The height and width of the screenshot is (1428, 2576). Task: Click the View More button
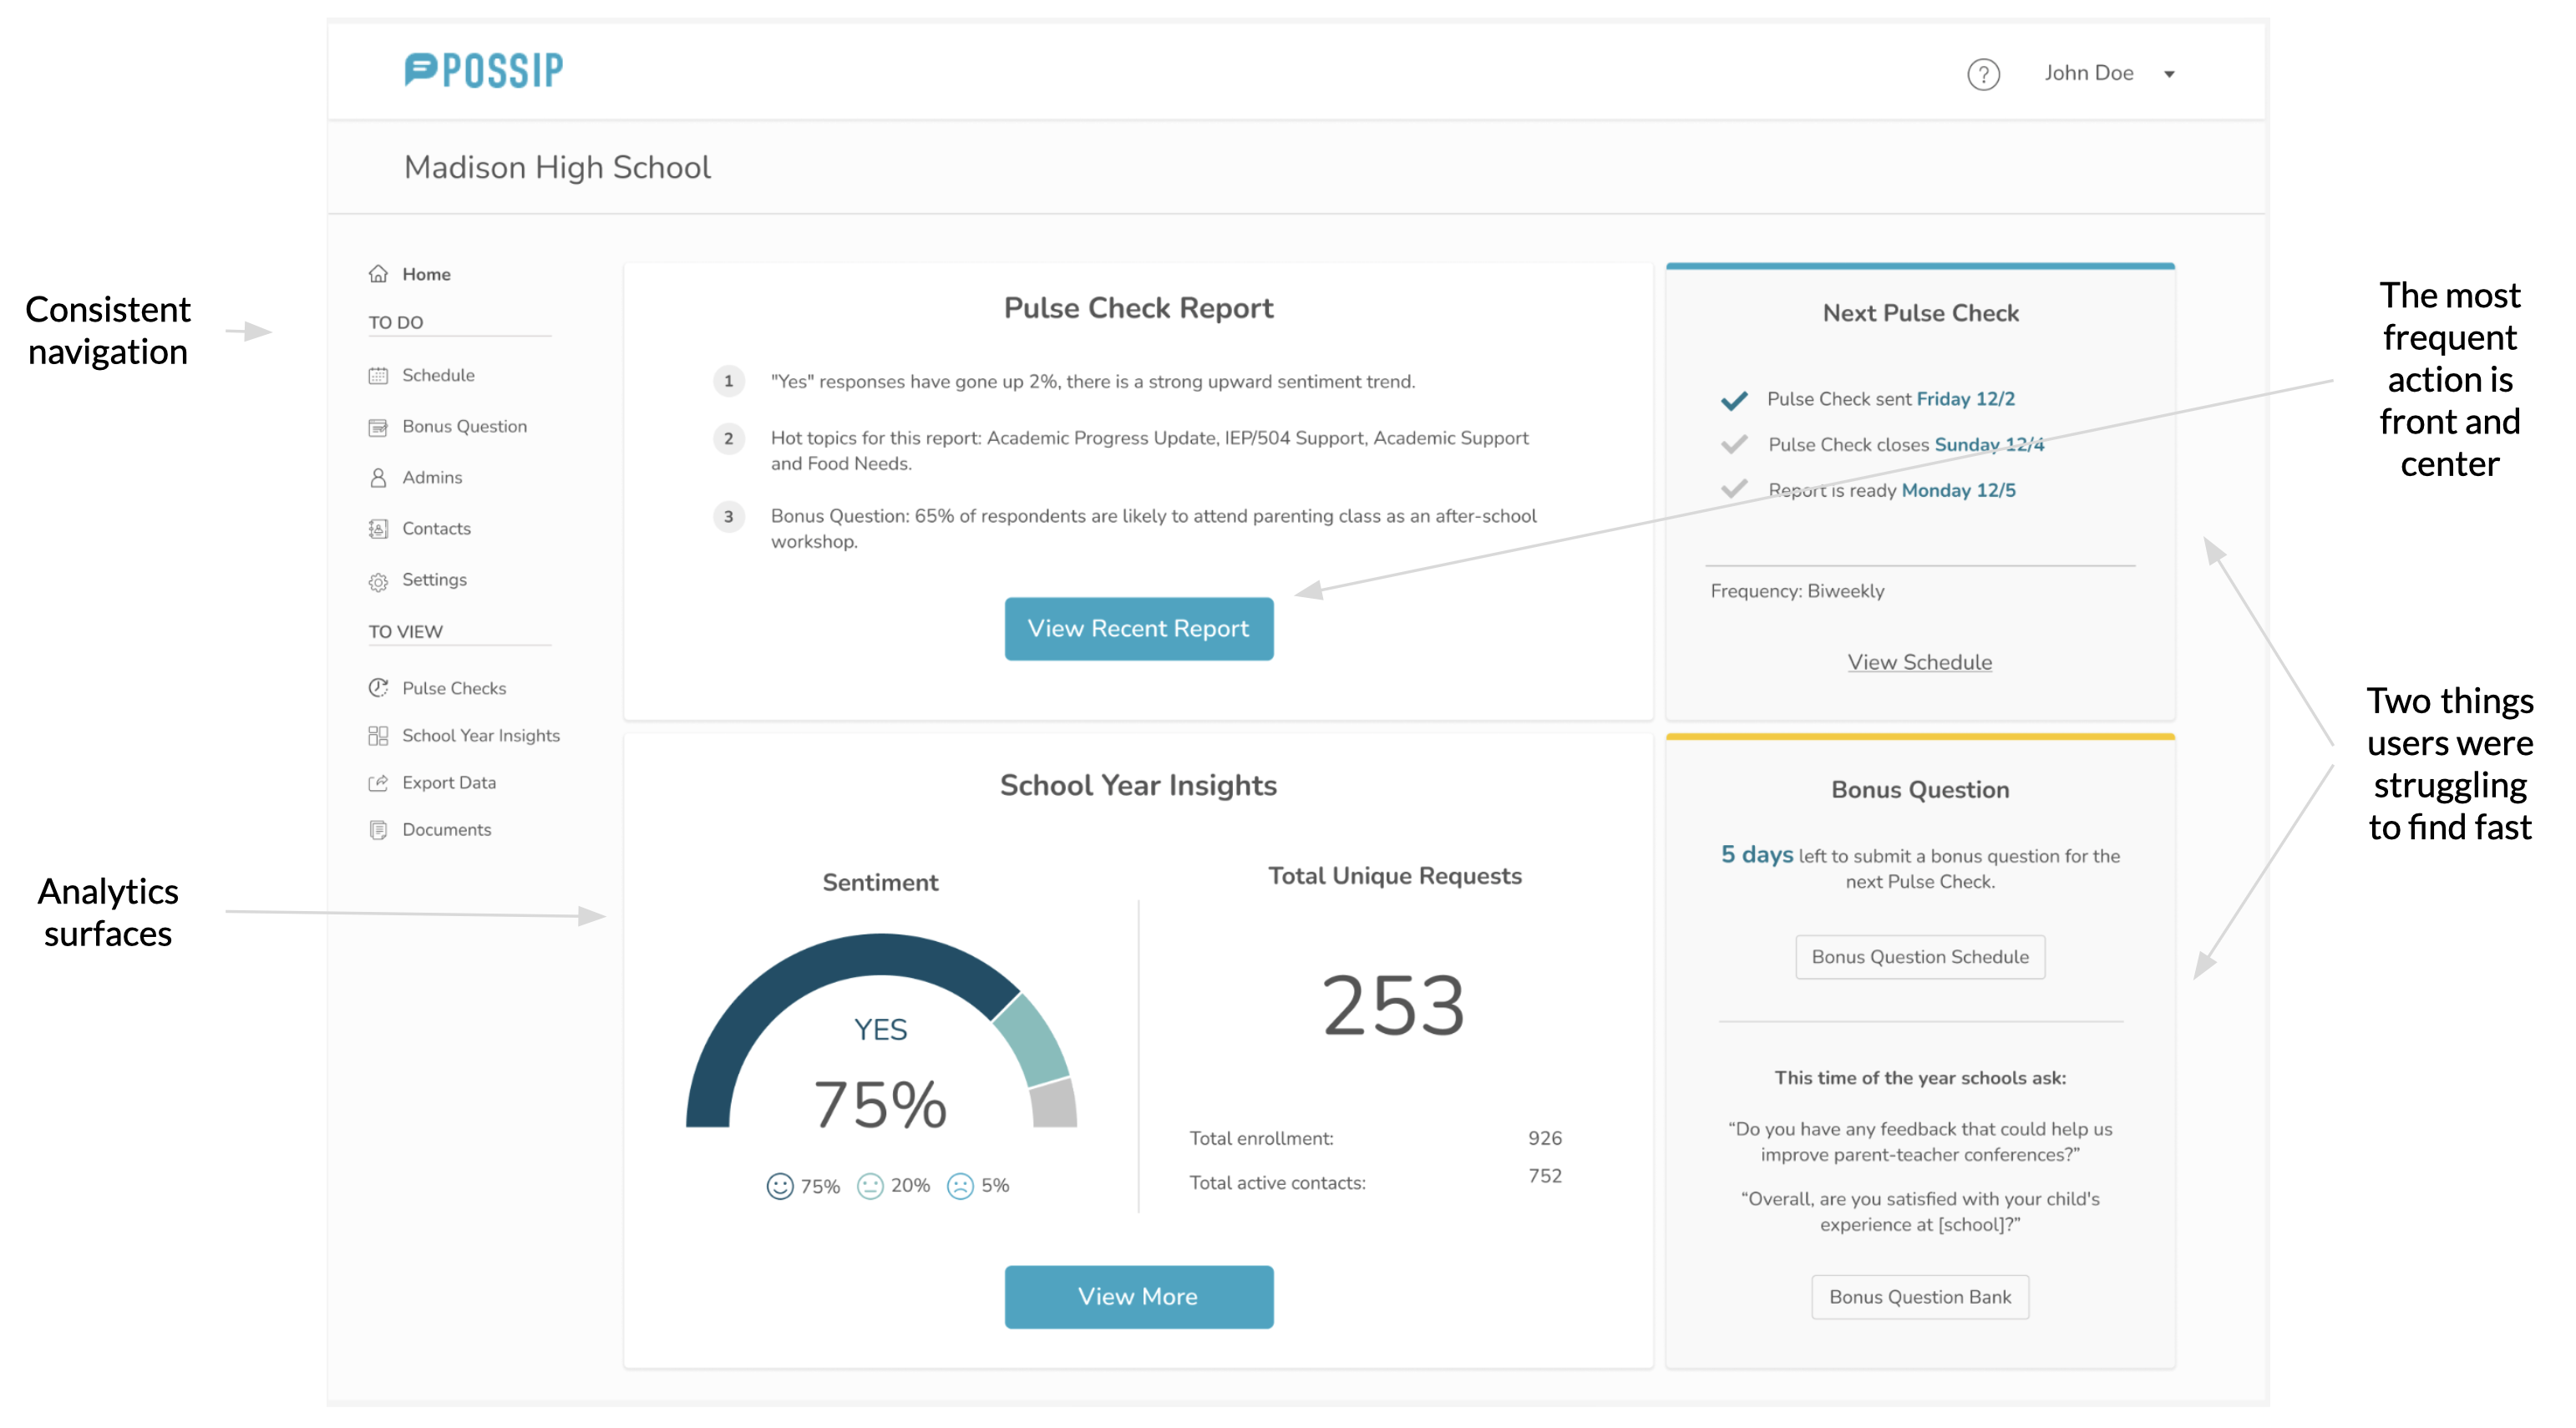(1139, 1297)
